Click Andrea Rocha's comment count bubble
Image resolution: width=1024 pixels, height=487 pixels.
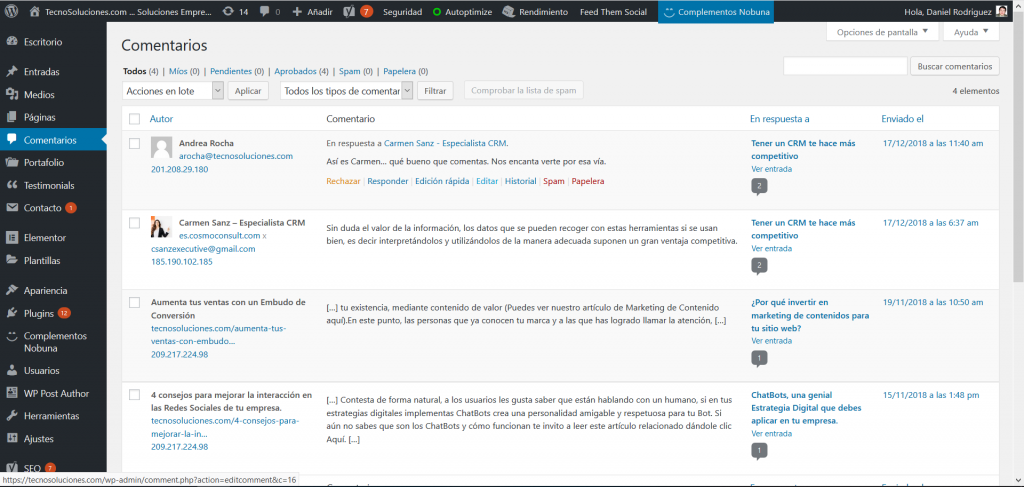tap(760, 186)
